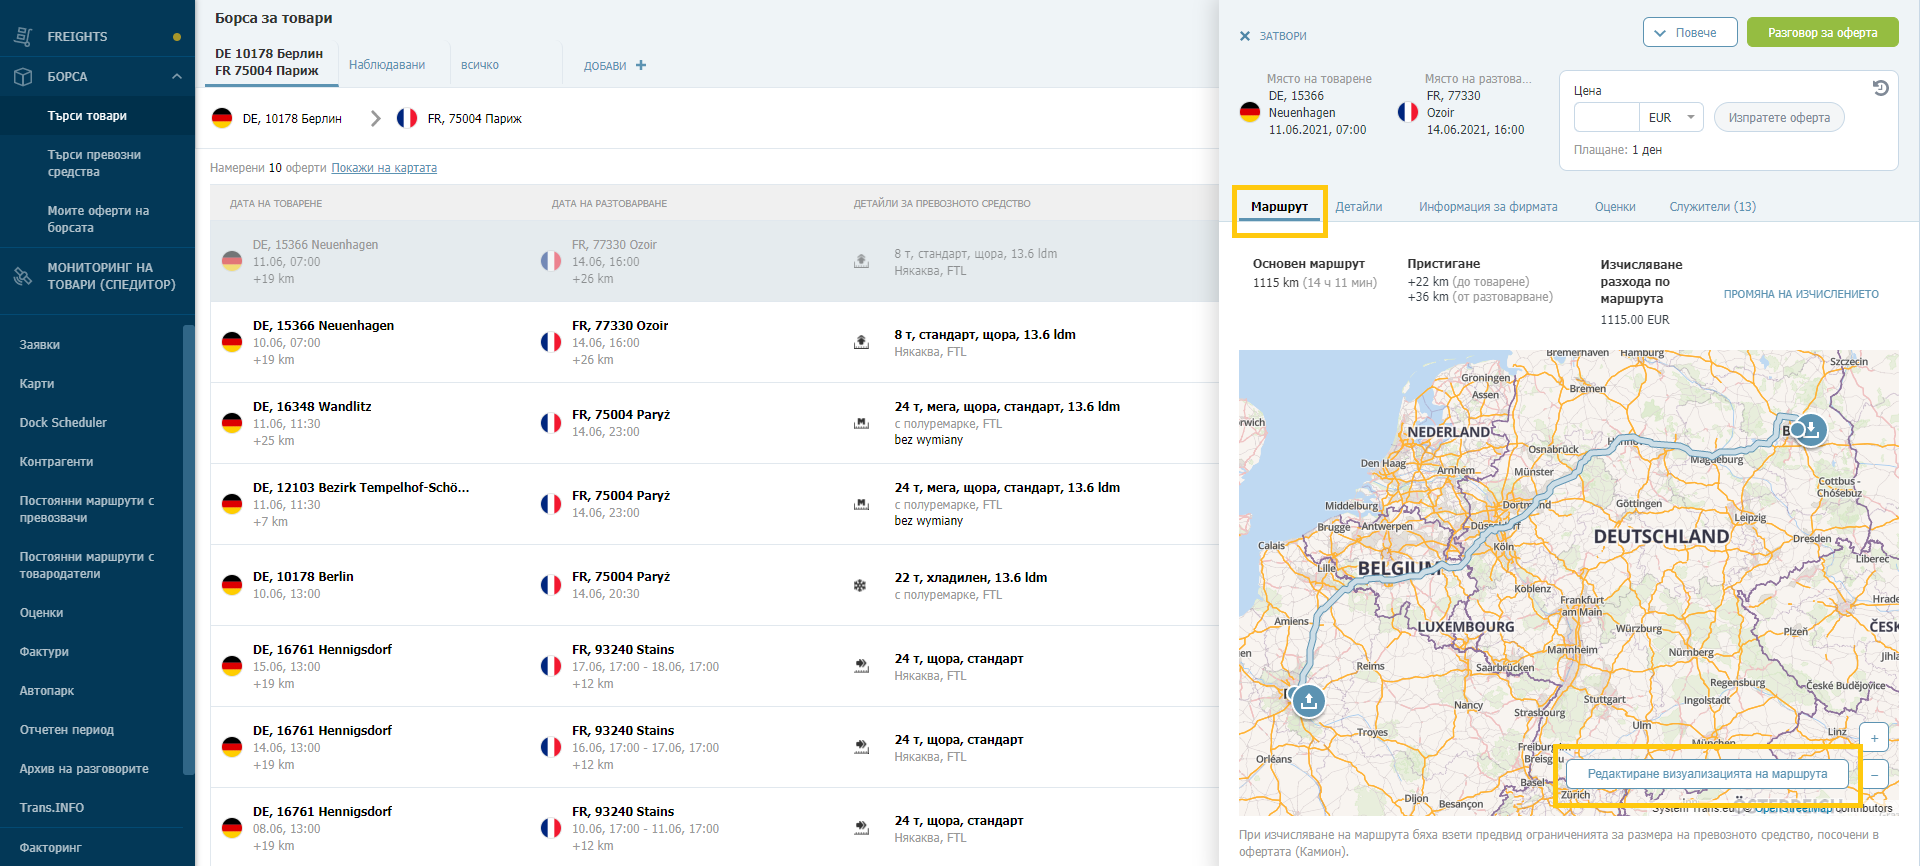Click the price history reset icon
This screenshot has width=1920, height=866.
[x=1880, y=88]
